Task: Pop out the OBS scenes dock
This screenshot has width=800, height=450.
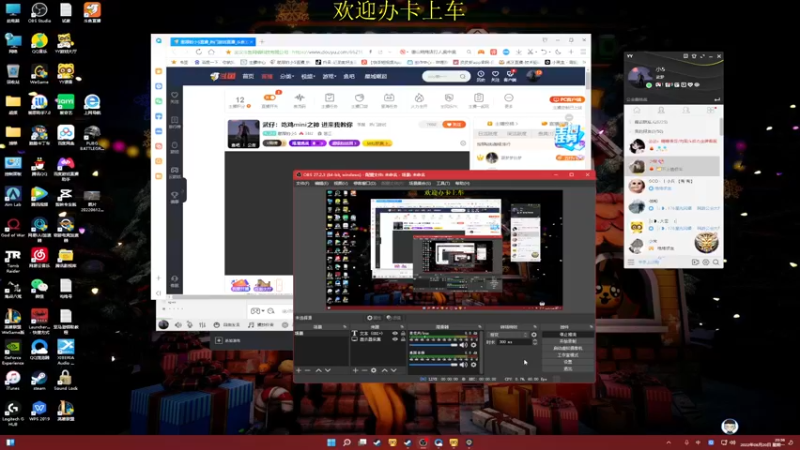Action: [345, 327]
